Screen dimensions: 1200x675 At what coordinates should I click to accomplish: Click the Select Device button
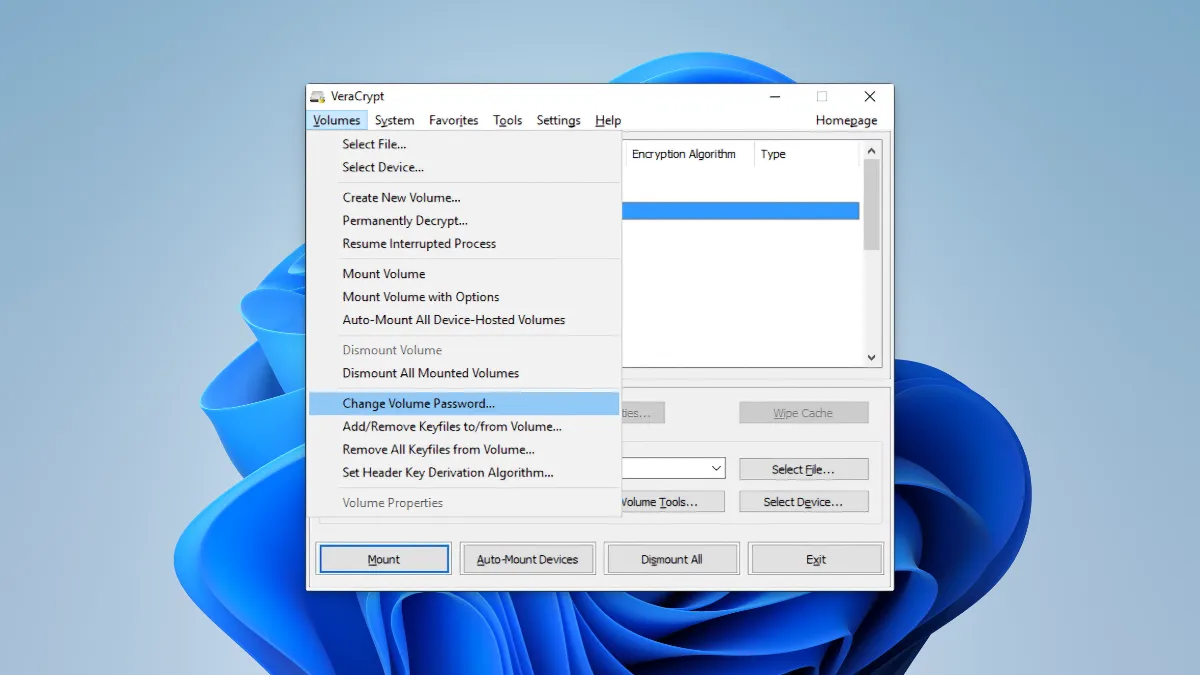(x=803, y=502)
